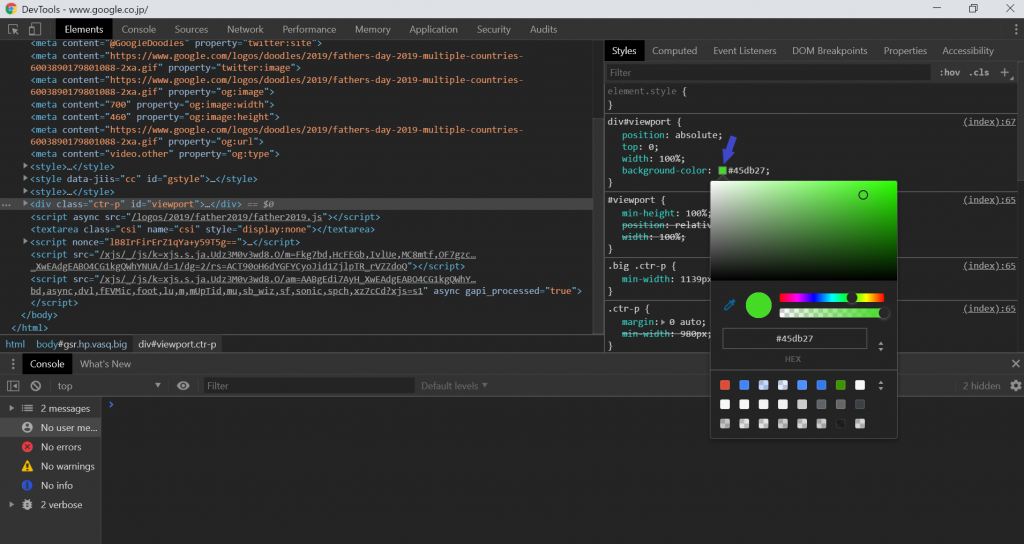Click the Elements panel vertical scrollbar
The width and height of the screenshot is (1024, 544).
tap(598, 225)
